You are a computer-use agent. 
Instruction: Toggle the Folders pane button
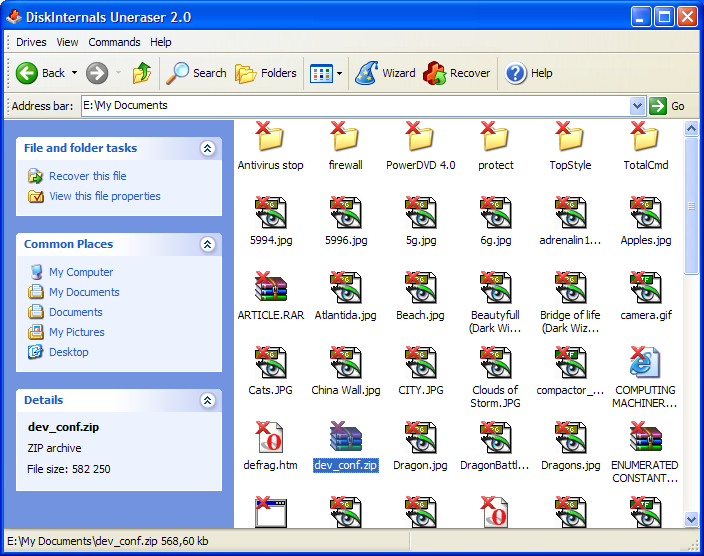click(266, 73)
